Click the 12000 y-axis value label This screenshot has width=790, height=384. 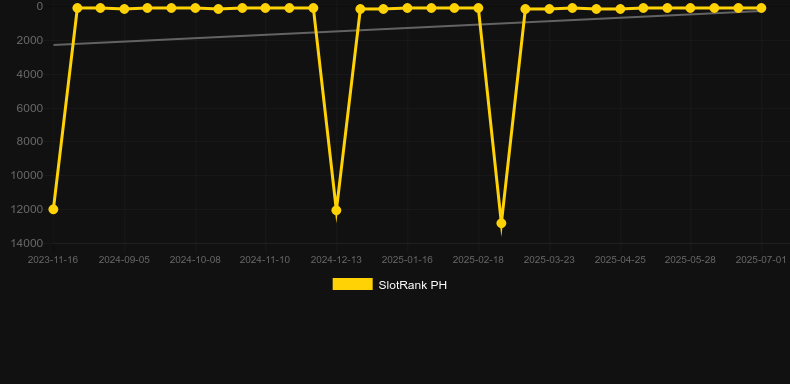point(27,209)
